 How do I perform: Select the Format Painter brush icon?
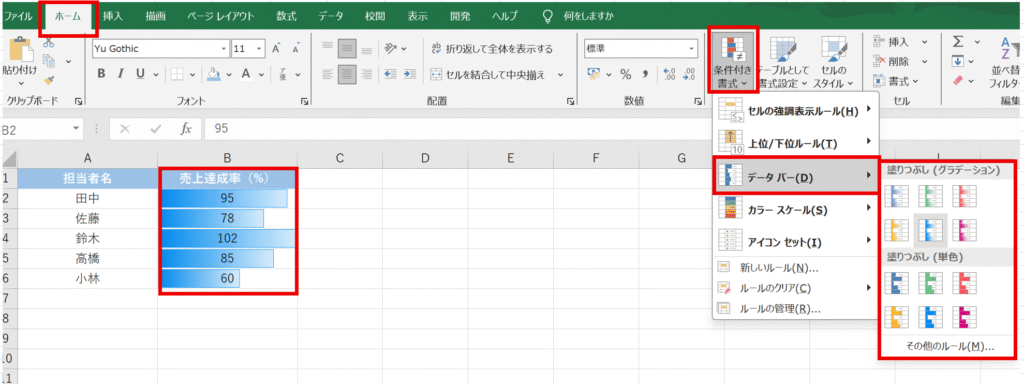point(48,80)
